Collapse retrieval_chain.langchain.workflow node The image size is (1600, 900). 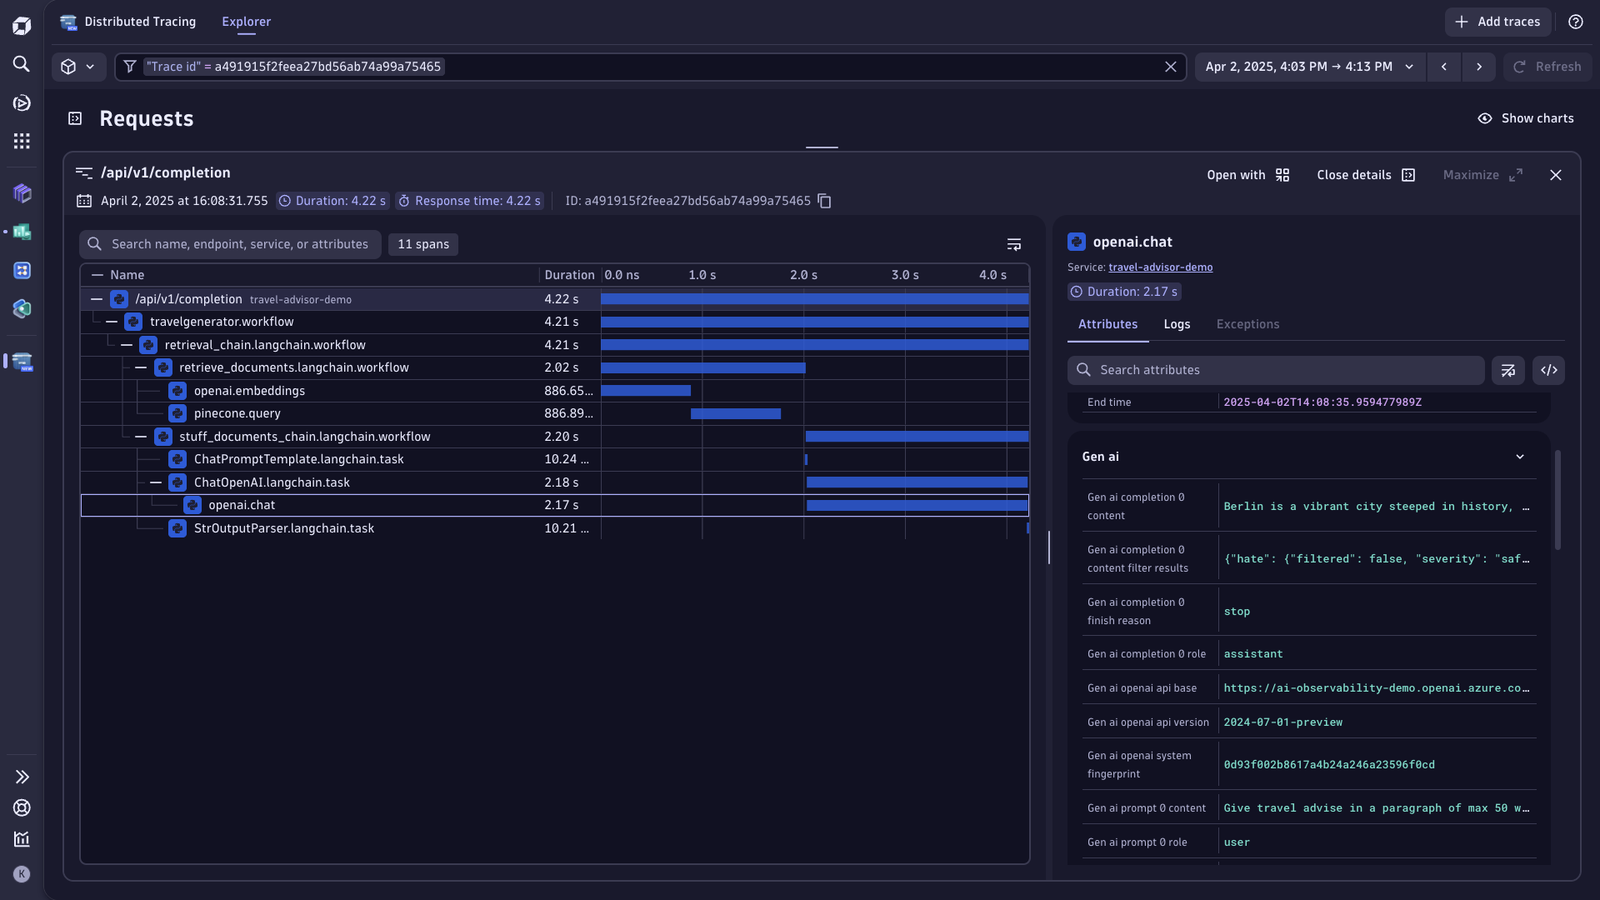[127, 345]
